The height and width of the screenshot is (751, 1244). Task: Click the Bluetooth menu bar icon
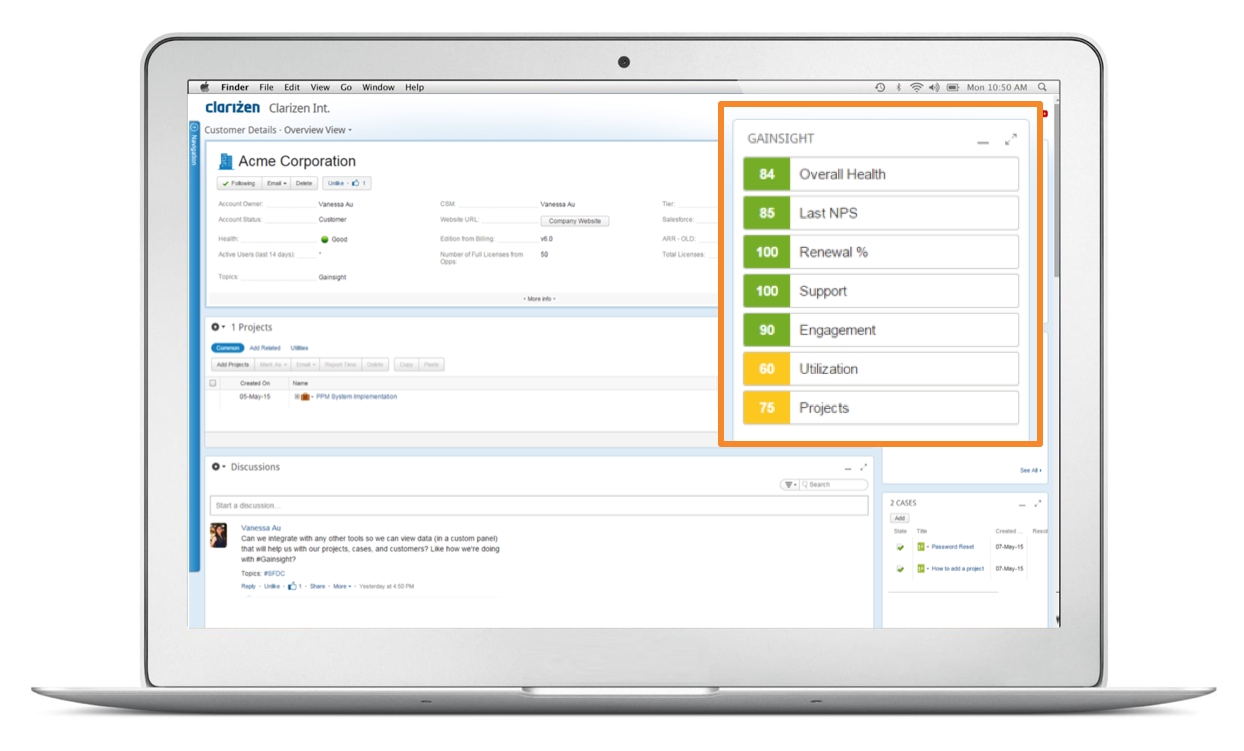899,88
